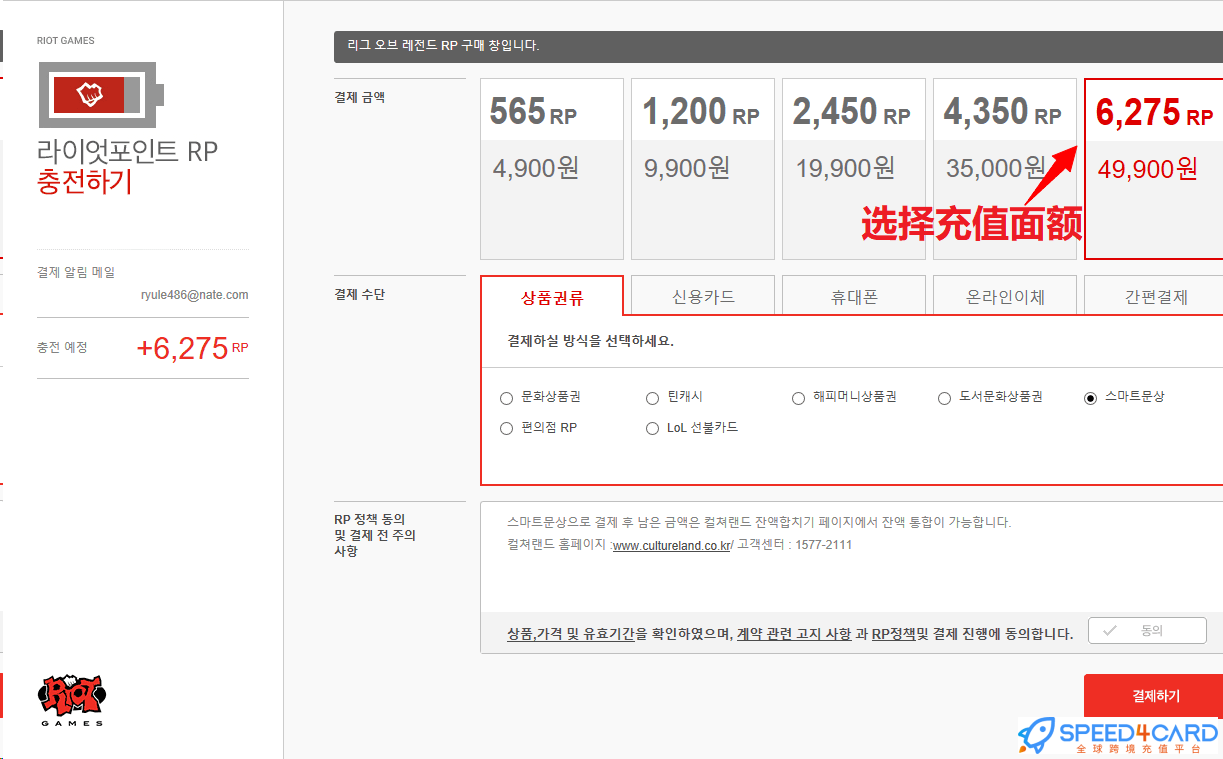The image size is (1223, 759).
Task: Open the 간편결제 tab
Action: 1154,296
